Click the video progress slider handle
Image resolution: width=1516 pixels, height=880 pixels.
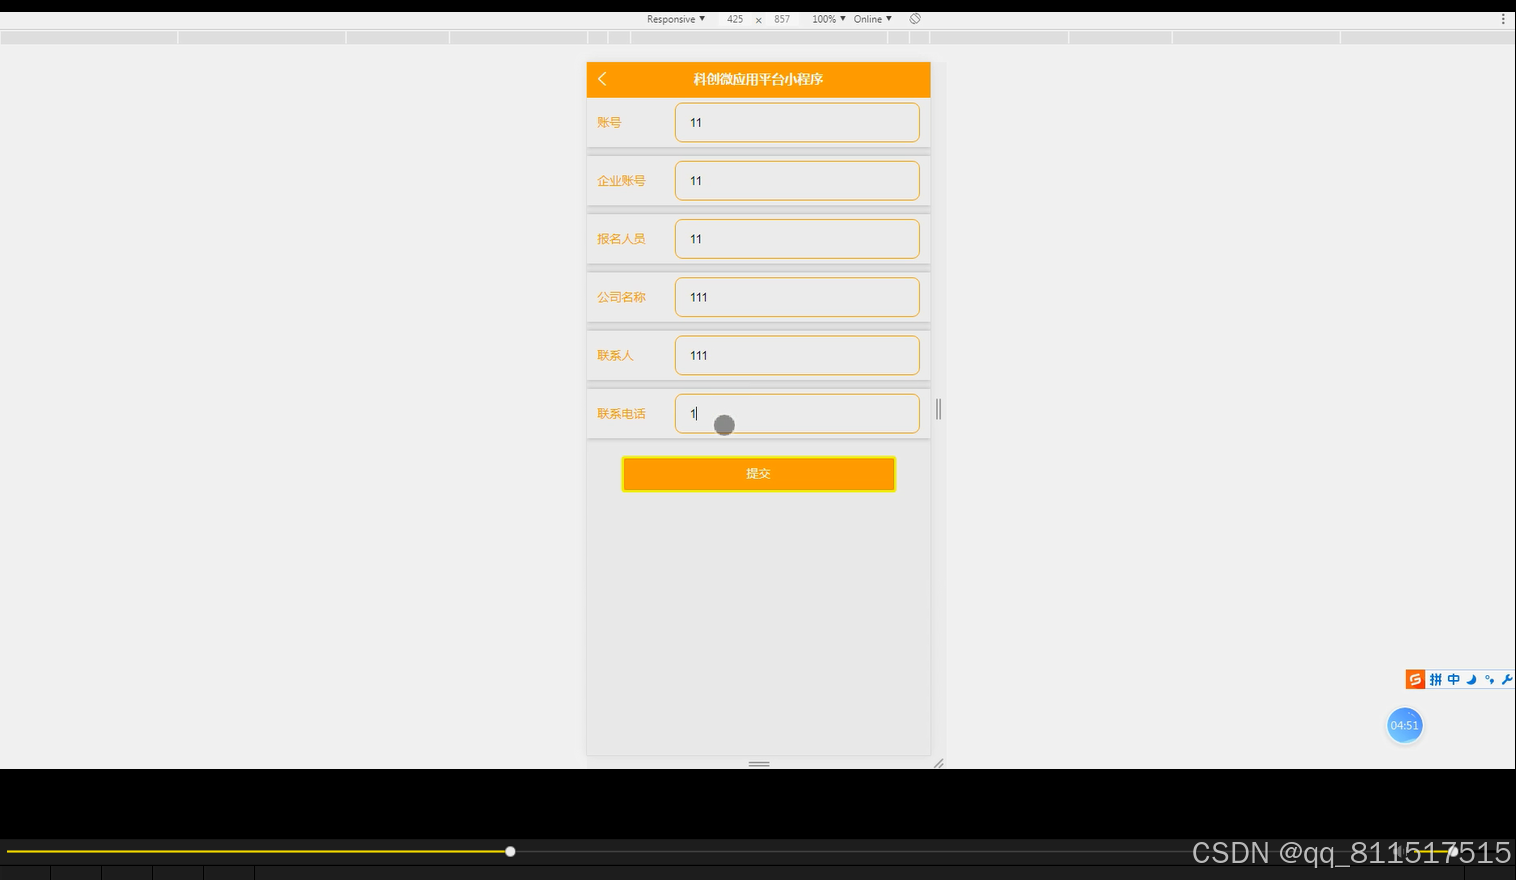click(510, 851)
